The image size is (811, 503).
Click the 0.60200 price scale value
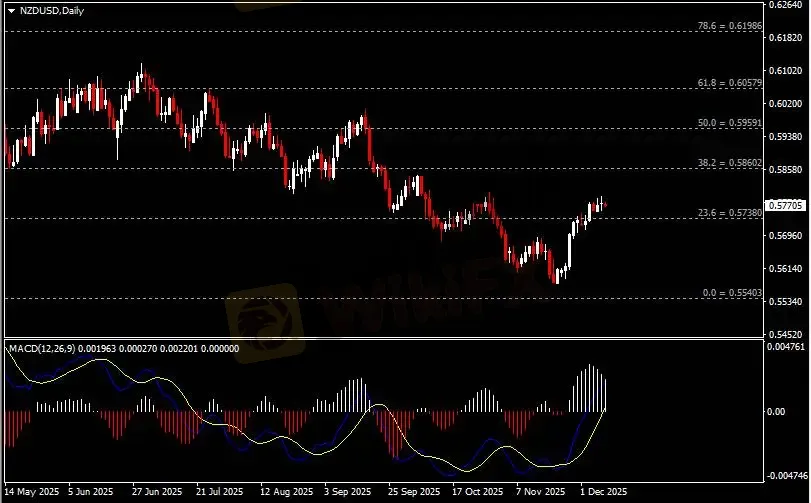[x=786, y=103]
